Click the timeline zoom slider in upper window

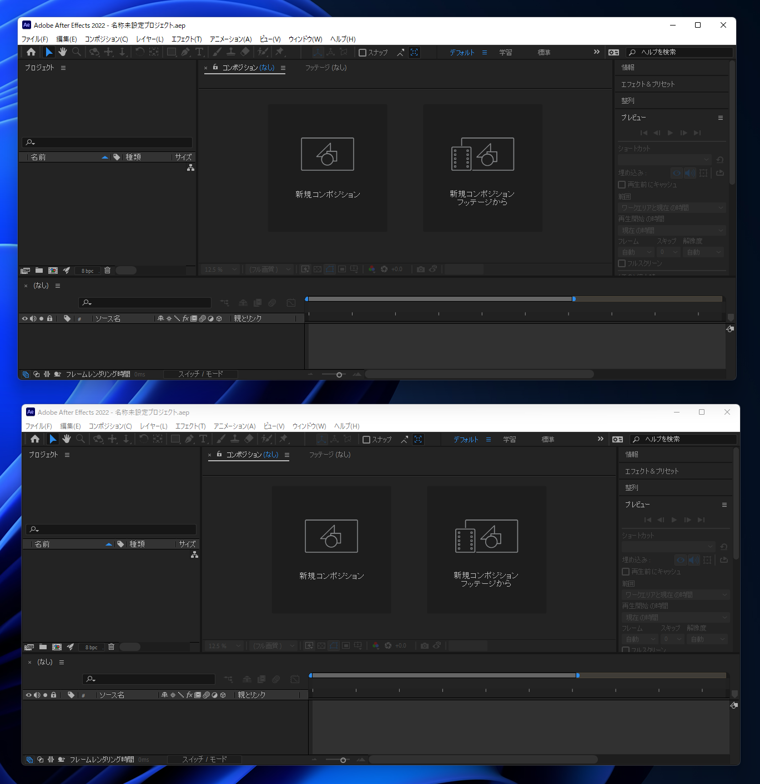[x=339, y=374]
